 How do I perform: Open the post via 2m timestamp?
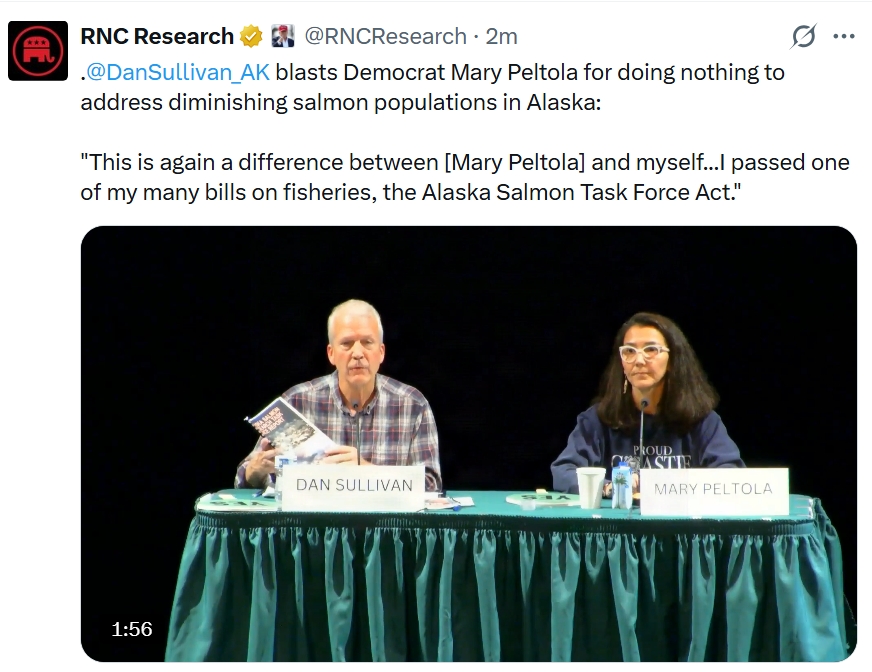502,36
